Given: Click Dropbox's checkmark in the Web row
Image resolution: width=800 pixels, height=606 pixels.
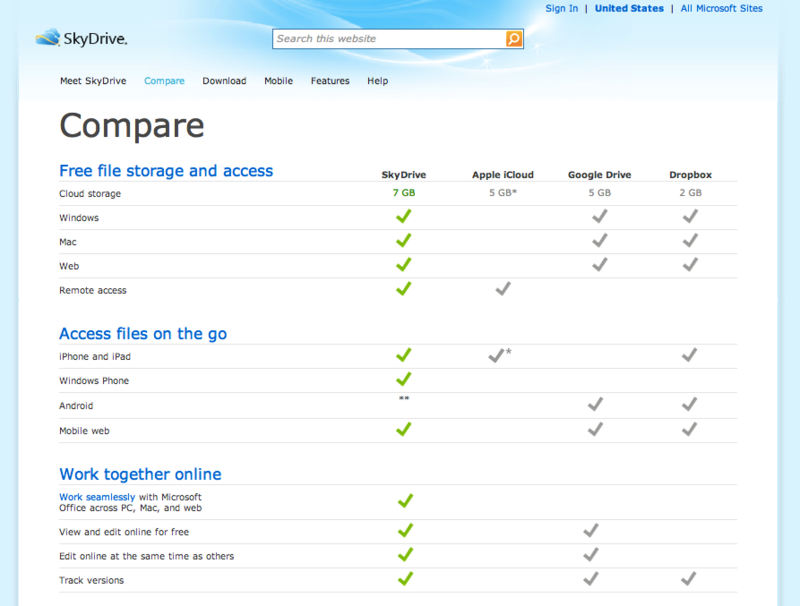Looking at the screenshot, I should (690, 264).
